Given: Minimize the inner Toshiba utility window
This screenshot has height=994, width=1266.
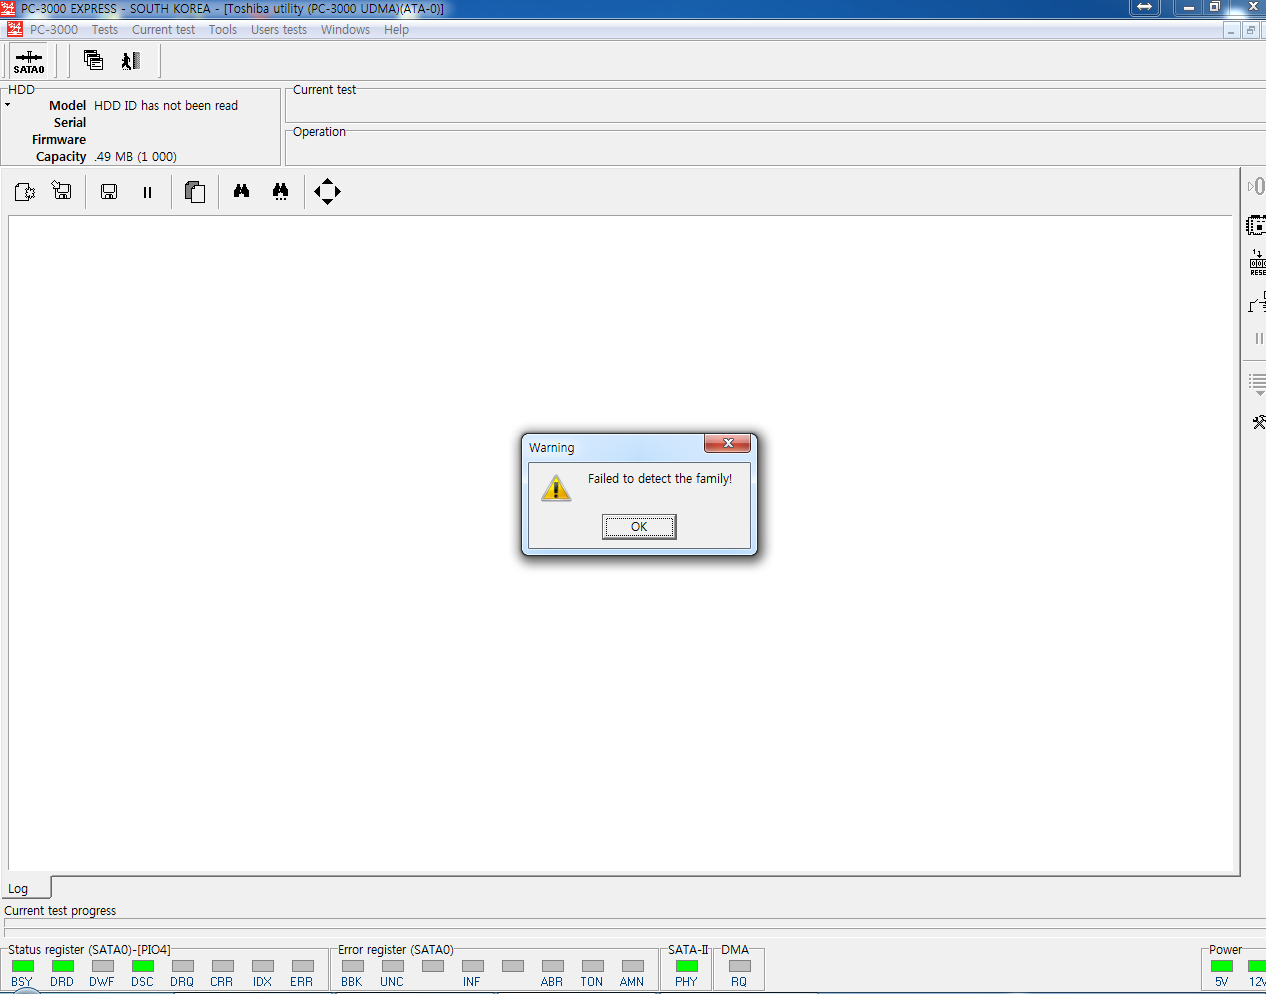Looking at the screenshot, I should [1232, 31].
